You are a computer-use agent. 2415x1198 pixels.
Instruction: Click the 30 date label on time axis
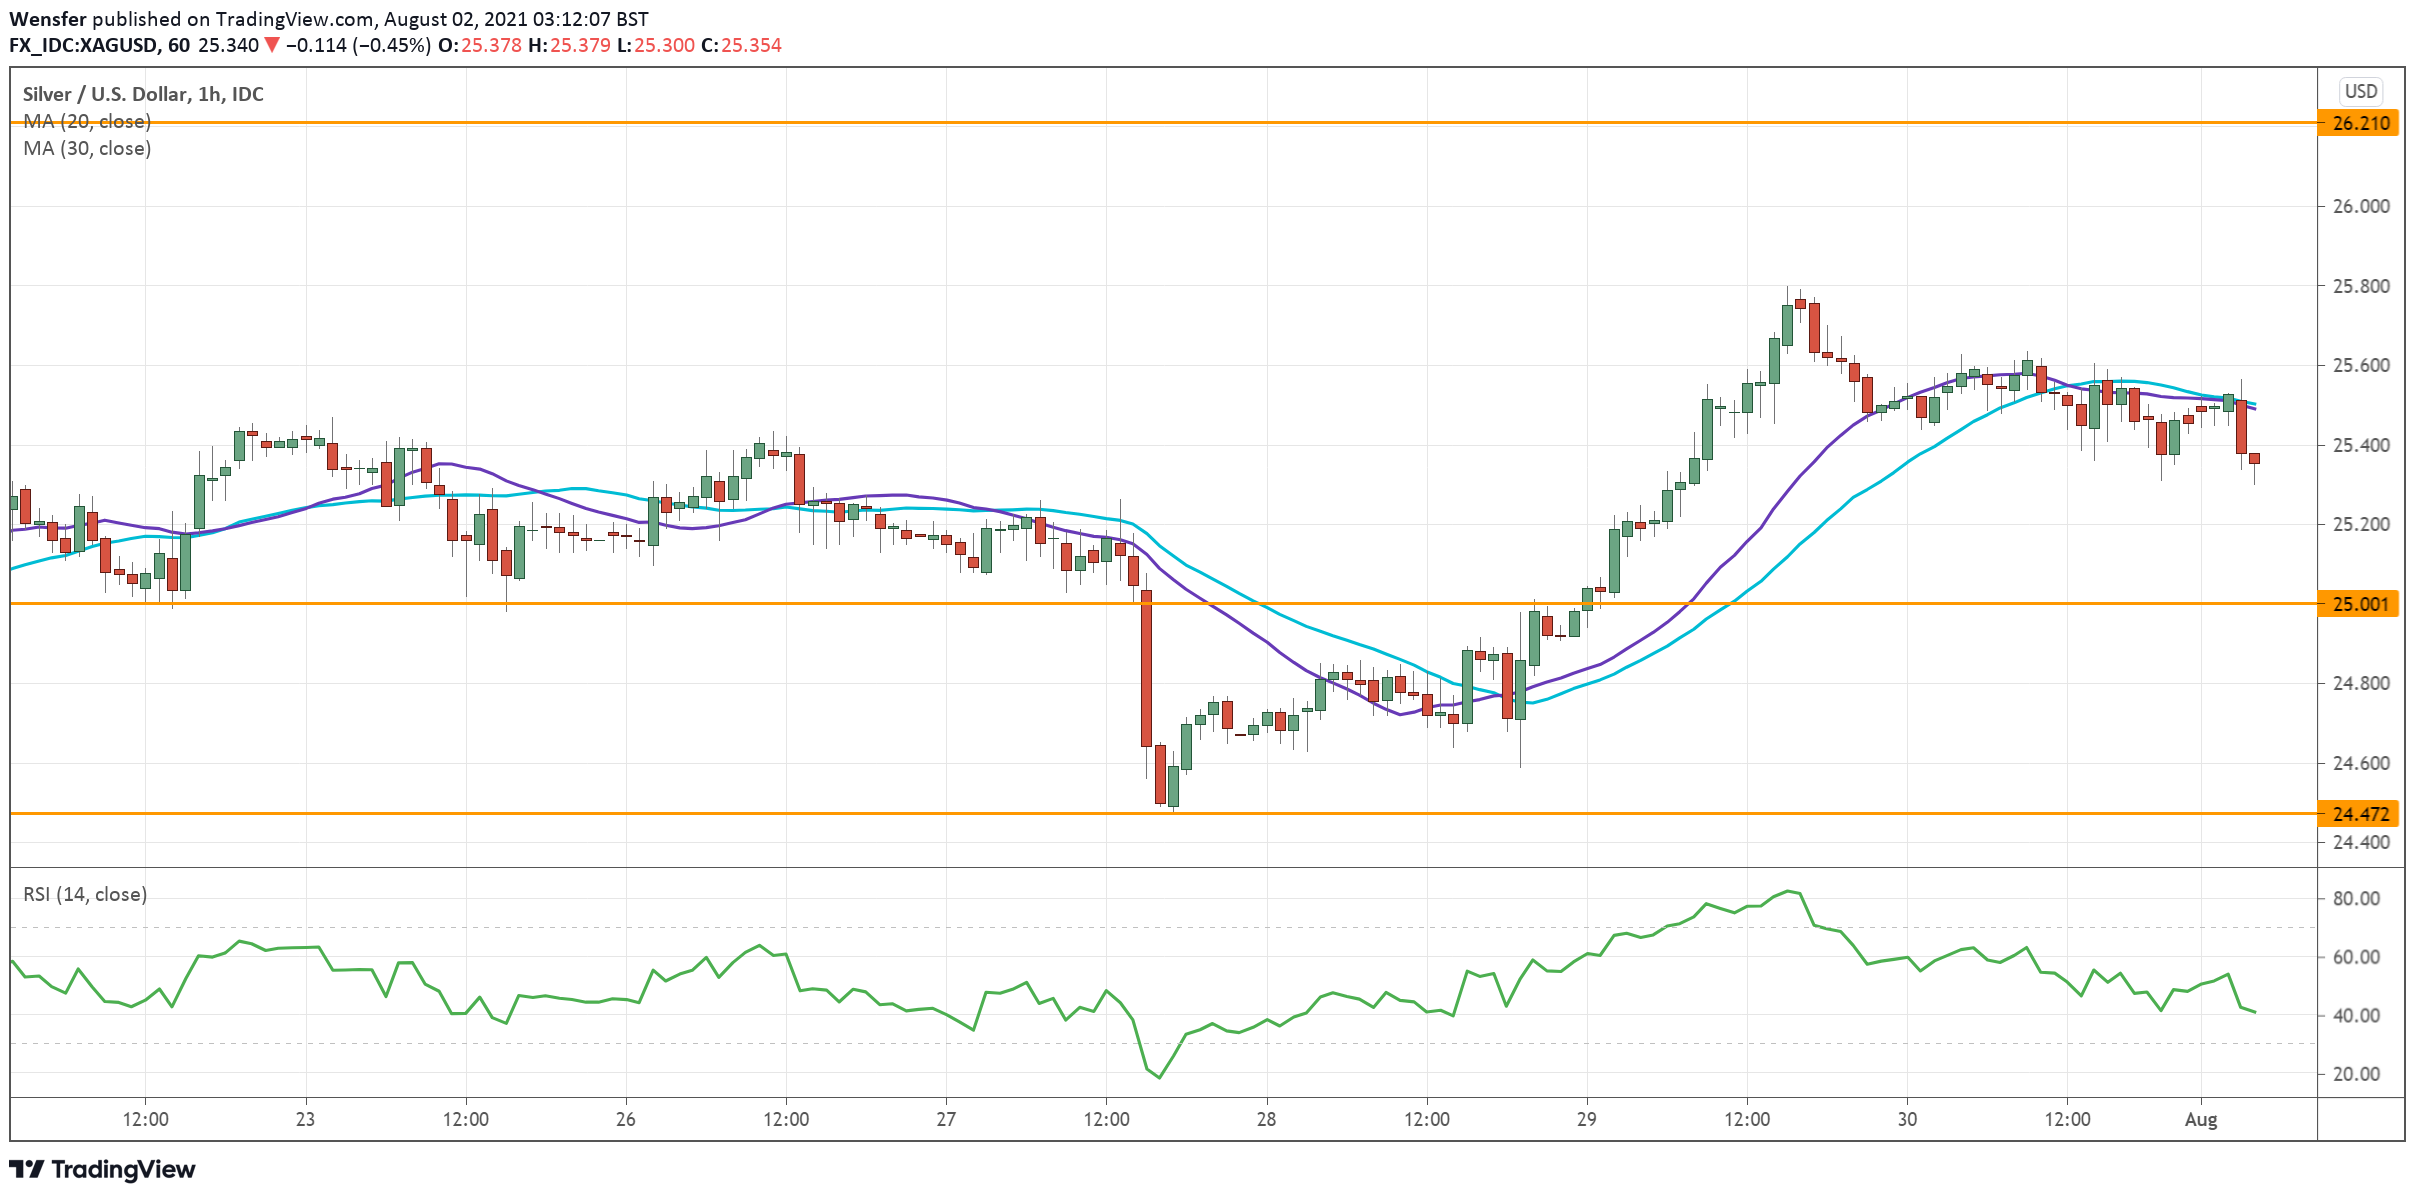(1907, 1119)
